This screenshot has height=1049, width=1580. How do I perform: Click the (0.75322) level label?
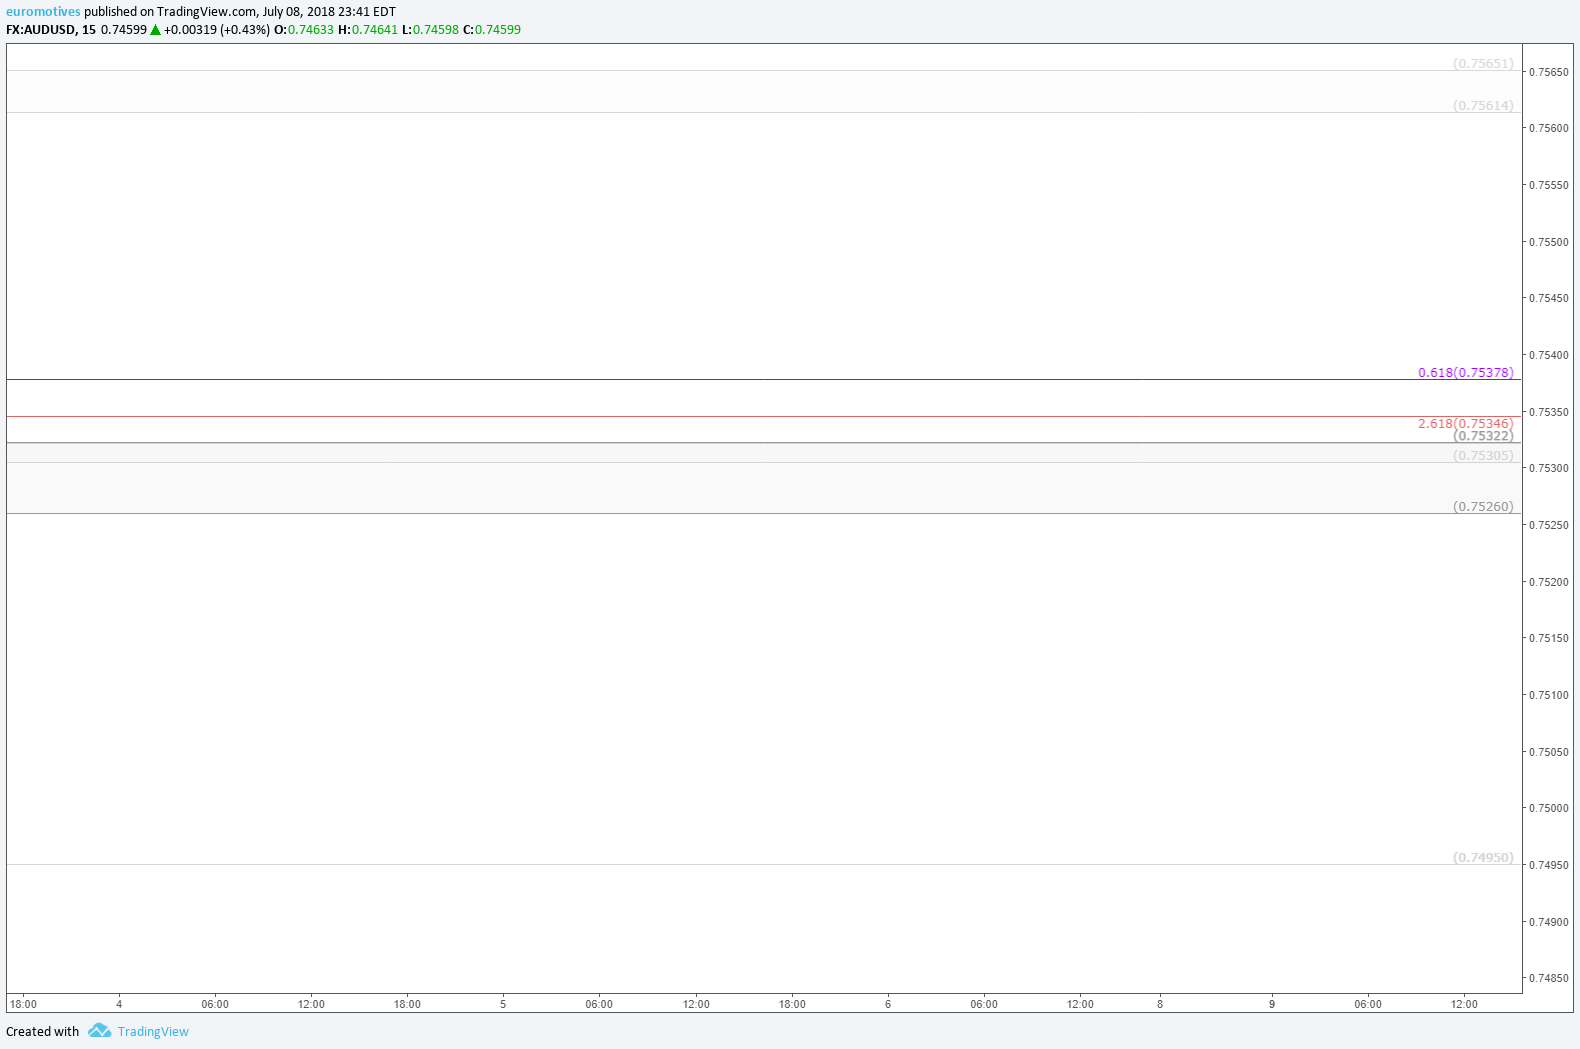click(x=1483, y=436)
